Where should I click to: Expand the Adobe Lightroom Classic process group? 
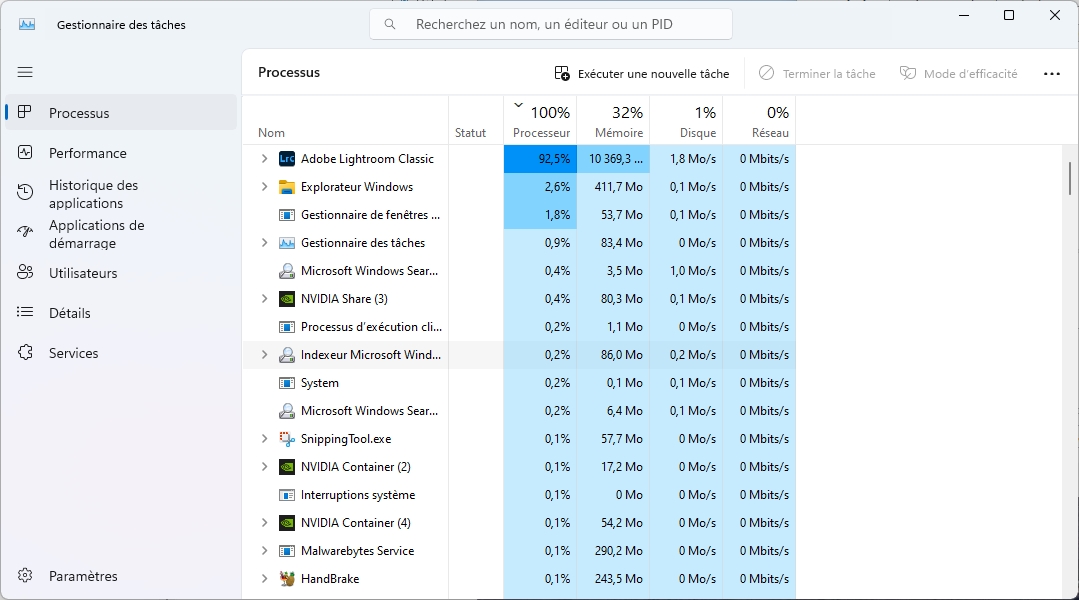264,159
